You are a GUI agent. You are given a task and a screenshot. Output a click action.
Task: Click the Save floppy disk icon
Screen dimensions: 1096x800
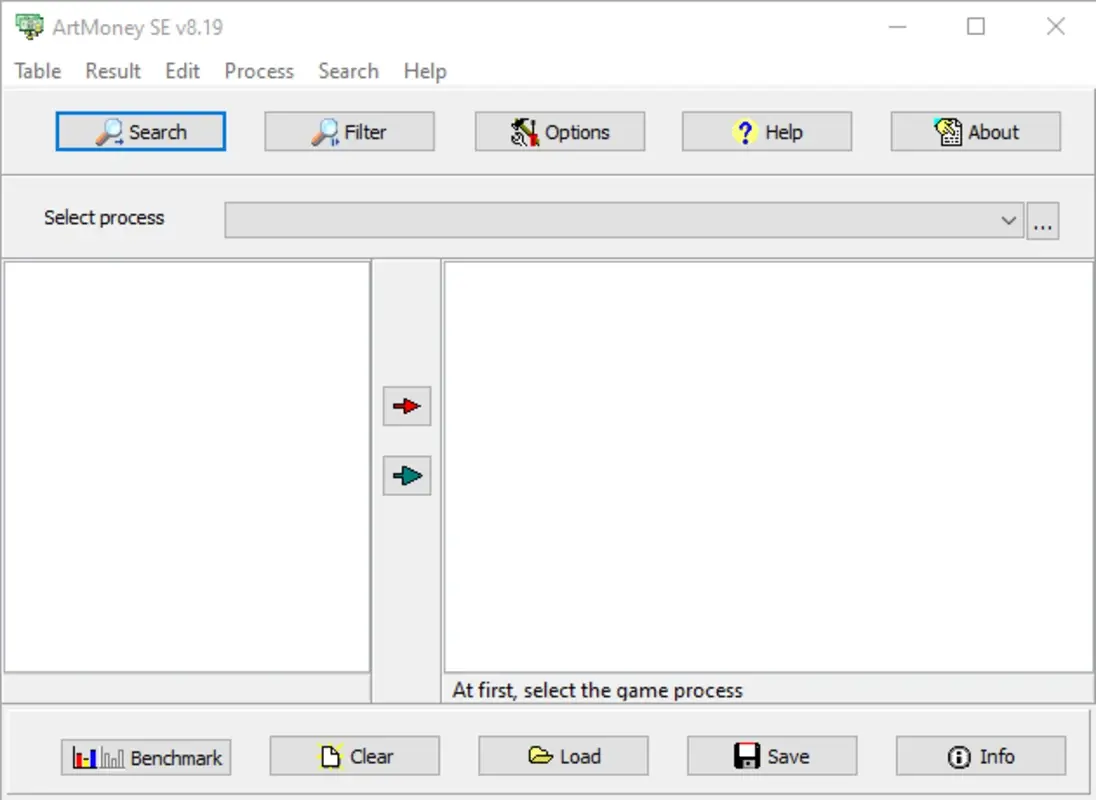tap(746, 756)
